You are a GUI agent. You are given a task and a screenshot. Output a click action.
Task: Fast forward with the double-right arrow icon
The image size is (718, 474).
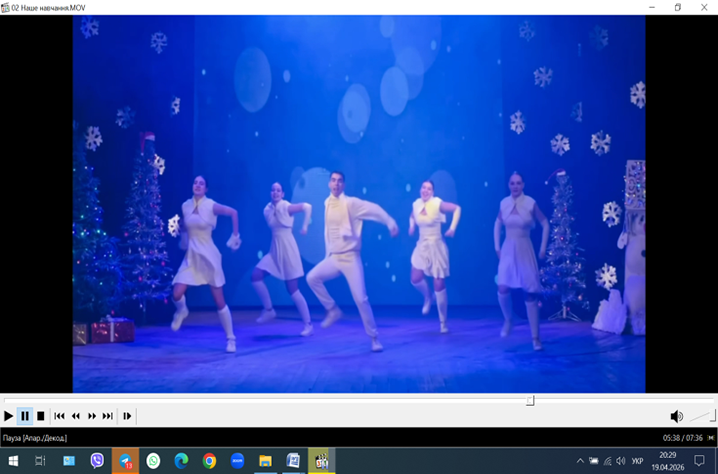[x=92, y=416]
